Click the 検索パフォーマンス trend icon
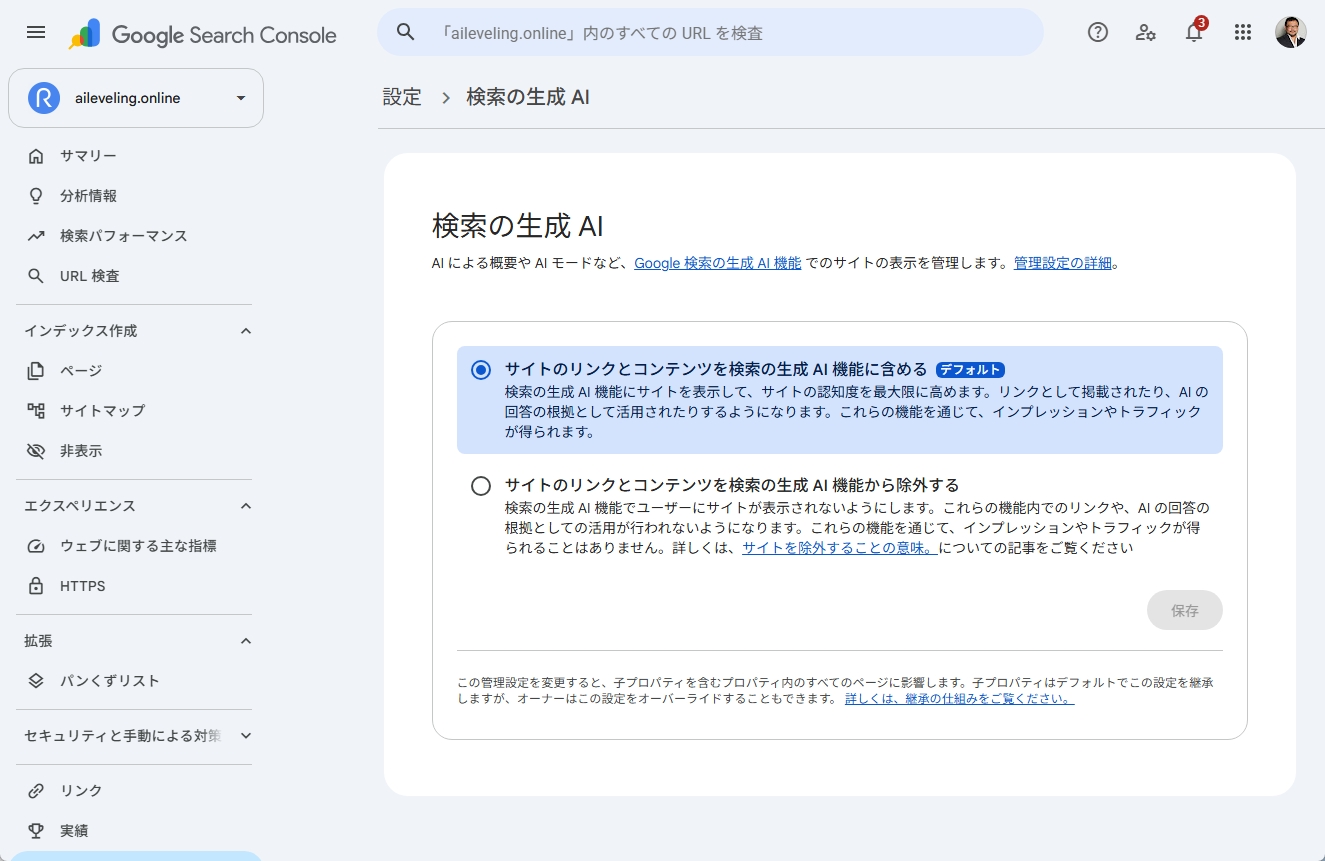The image size is (1325, 861). tap(36, 236)
